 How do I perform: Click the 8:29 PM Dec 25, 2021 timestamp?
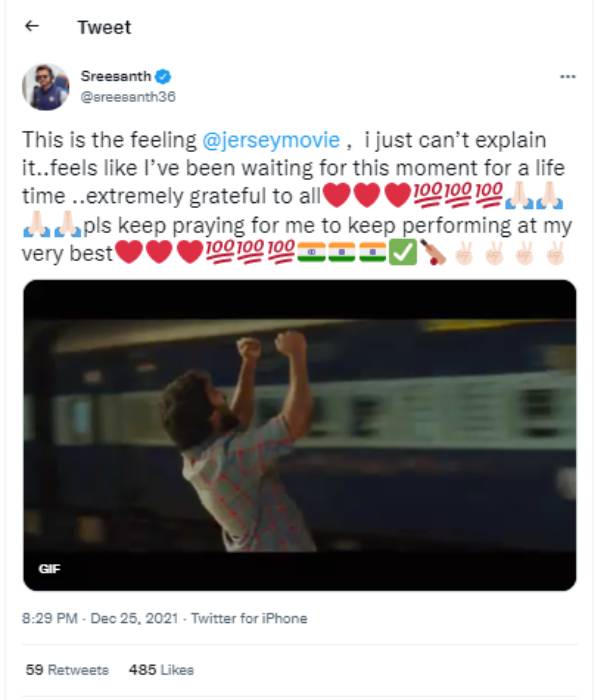[x=100, y=618]
